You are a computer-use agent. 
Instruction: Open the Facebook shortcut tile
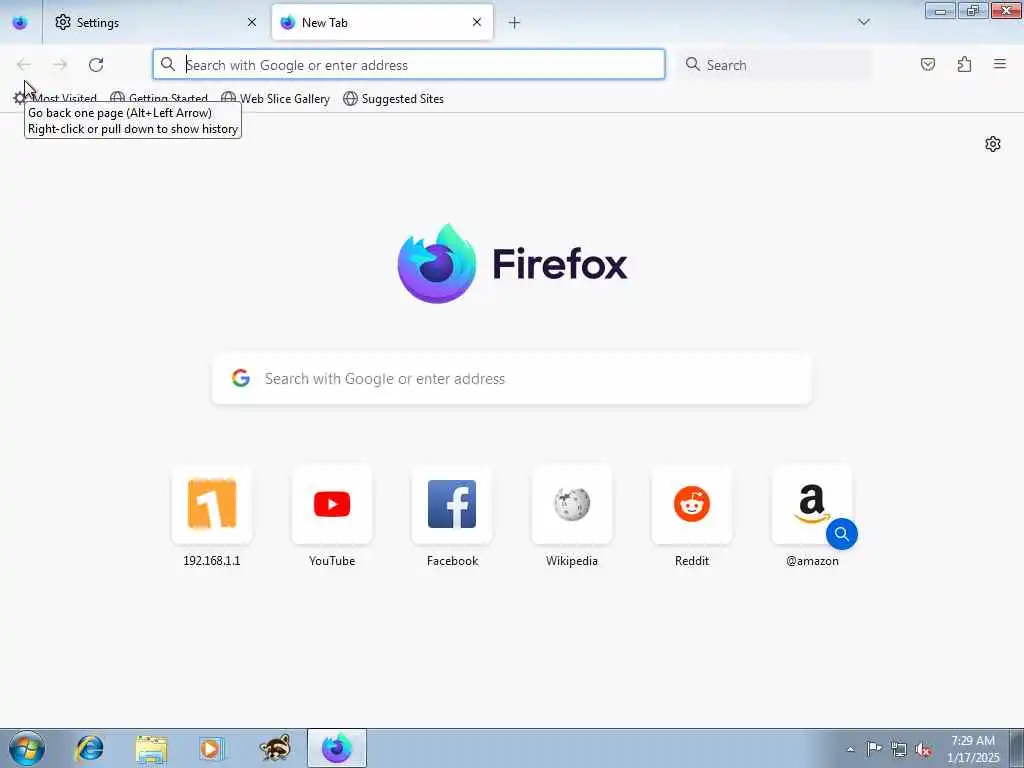tap(452, 504)
